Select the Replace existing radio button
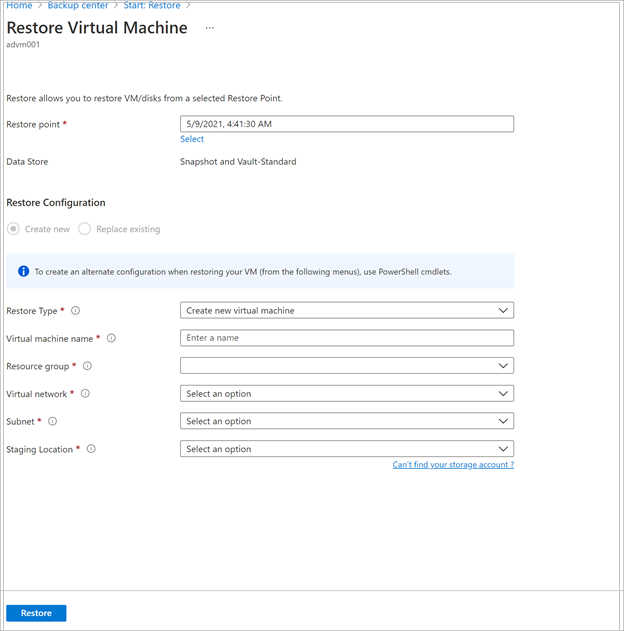624x631 pixels. point(84,229)
